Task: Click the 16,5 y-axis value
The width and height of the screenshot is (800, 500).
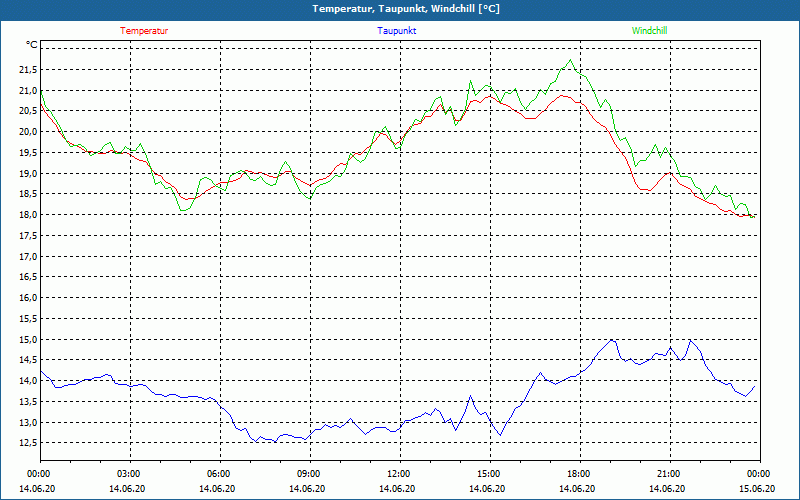Action: point(28,277)
